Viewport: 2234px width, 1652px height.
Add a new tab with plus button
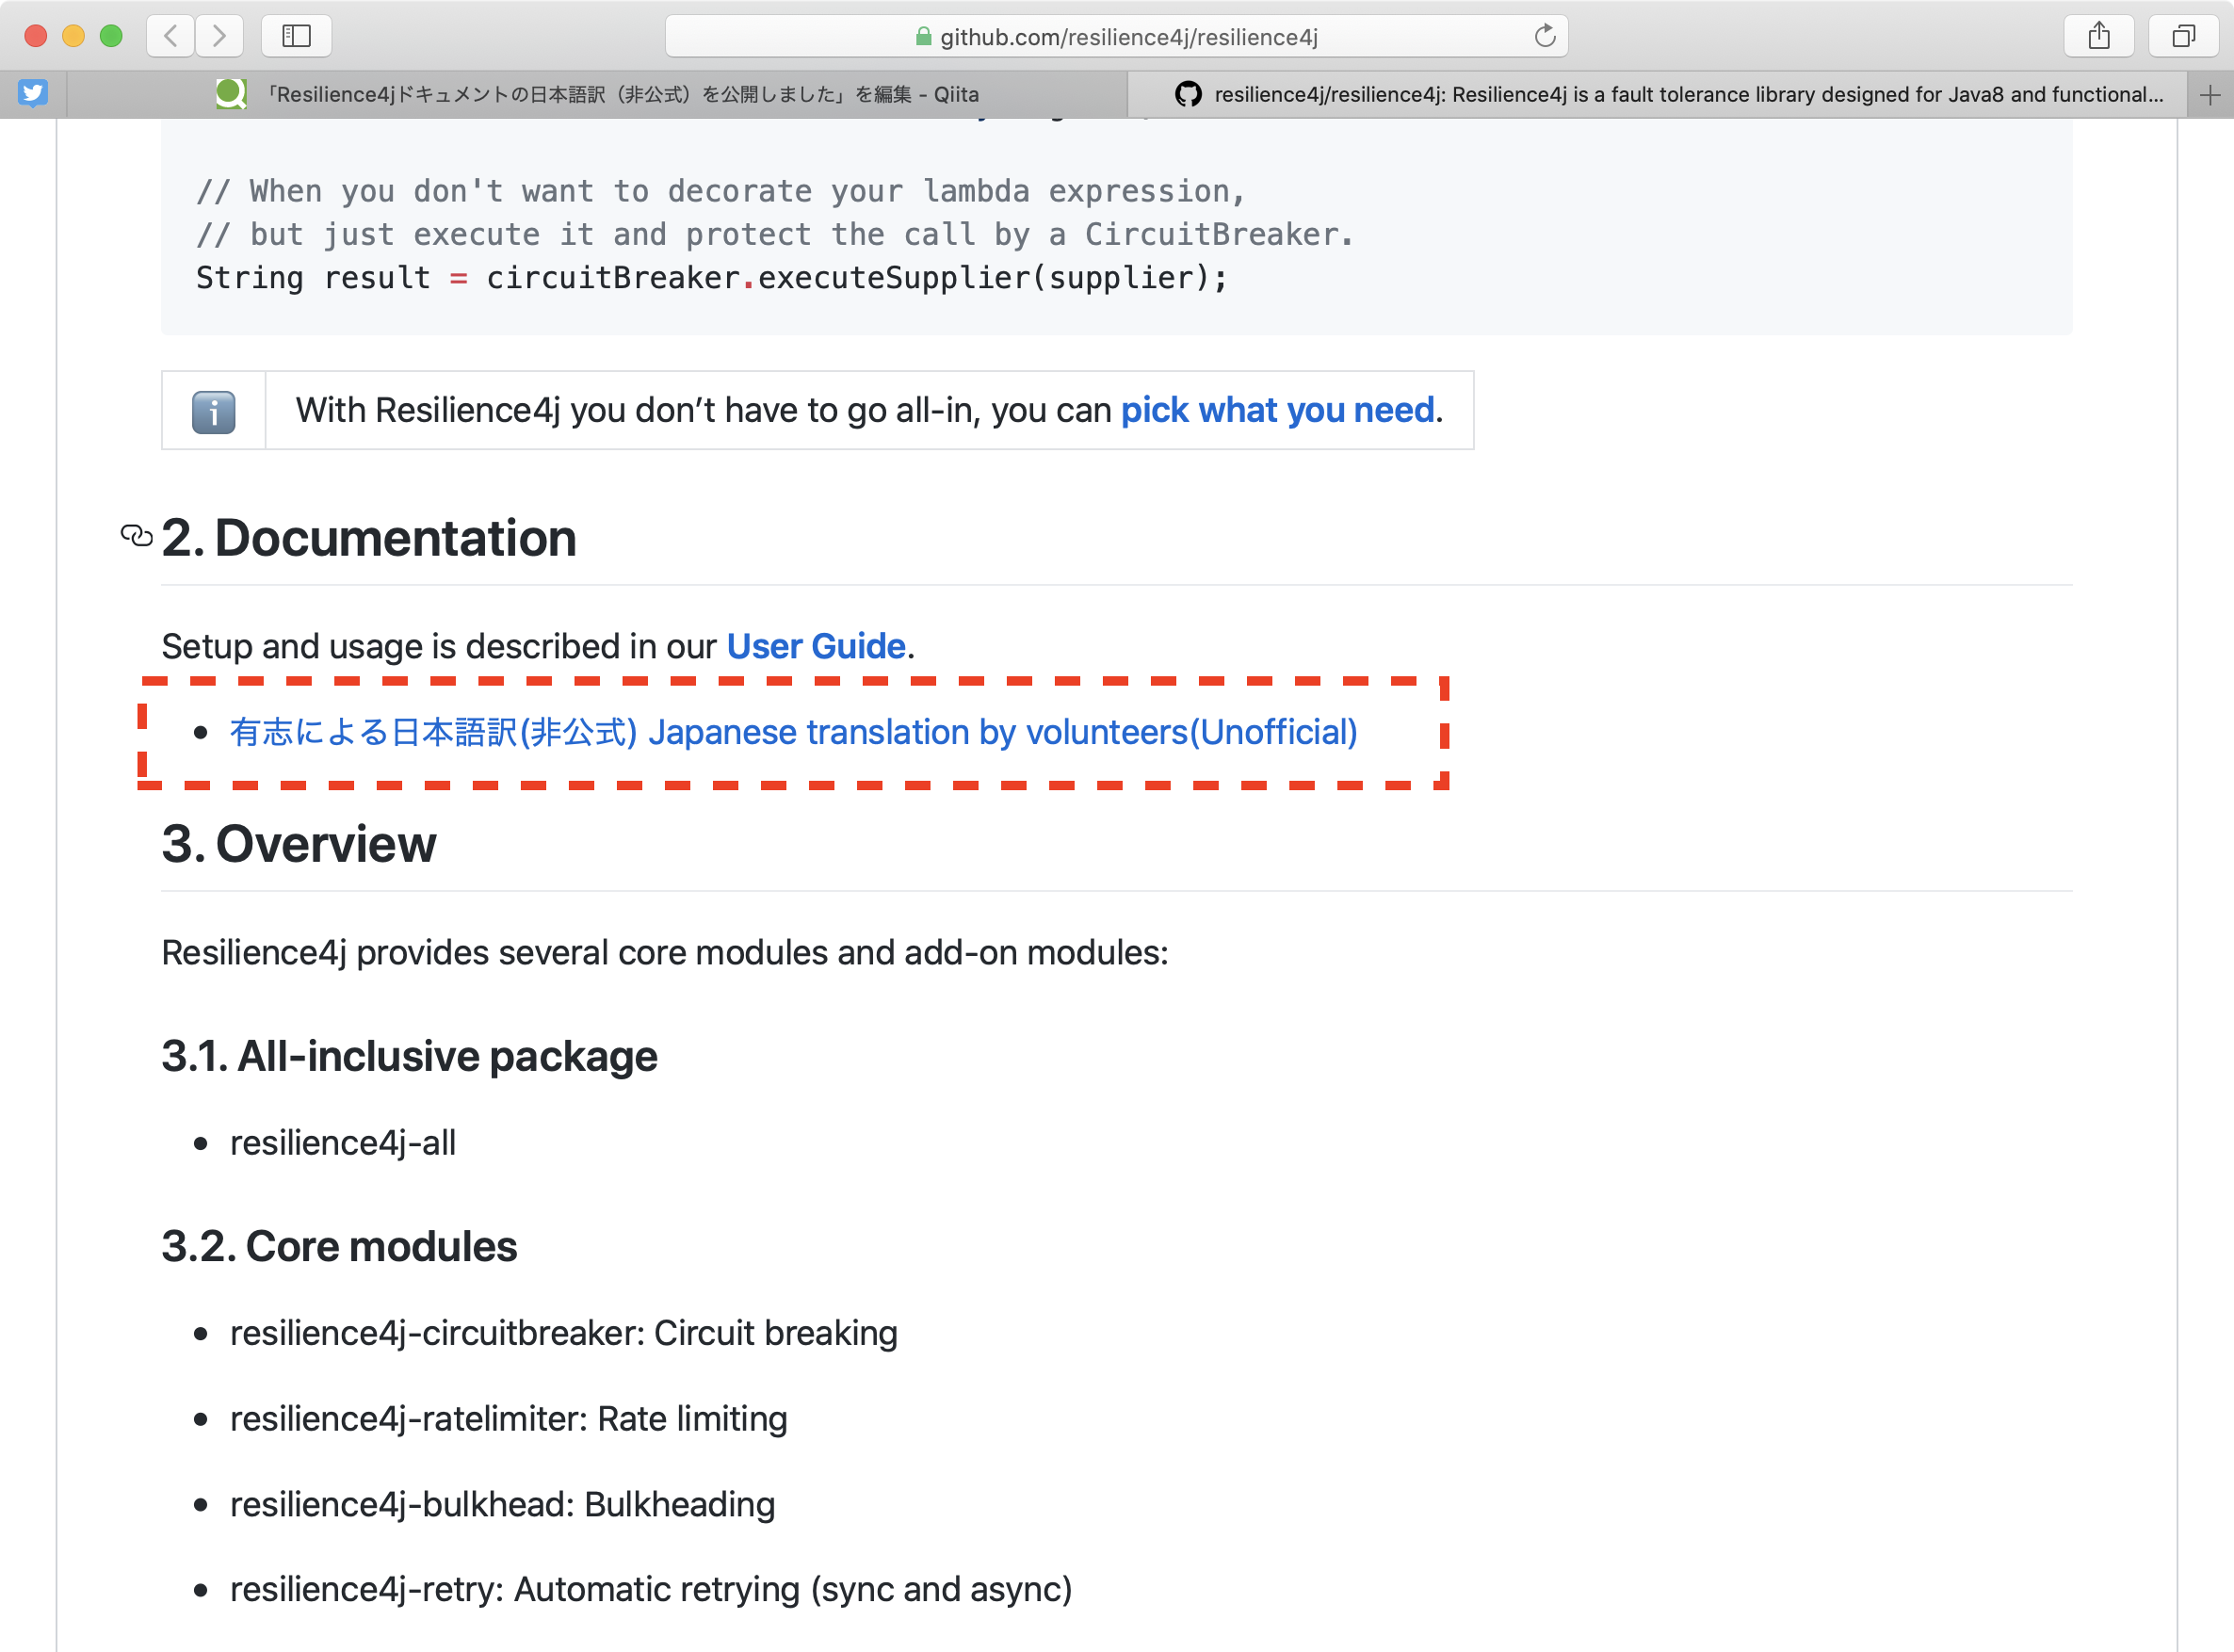coord(2210,95)
